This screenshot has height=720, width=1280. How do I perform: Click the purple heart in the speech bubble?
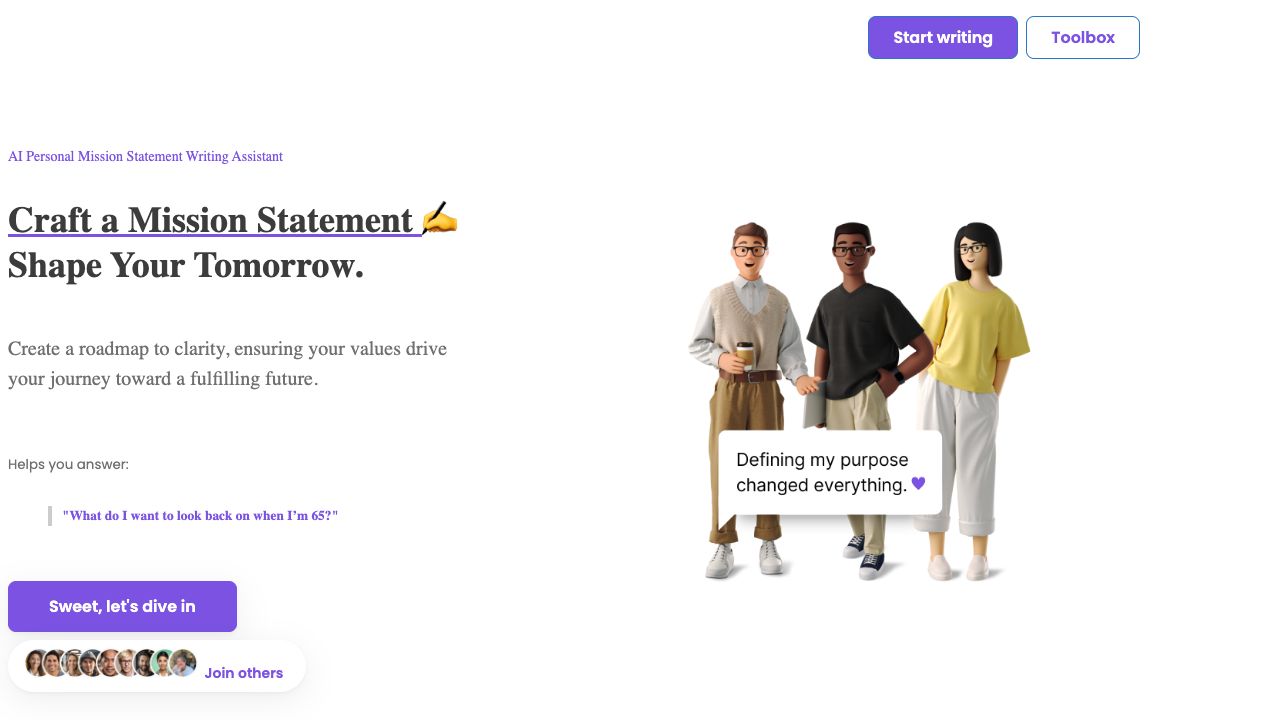click(918, 484)
